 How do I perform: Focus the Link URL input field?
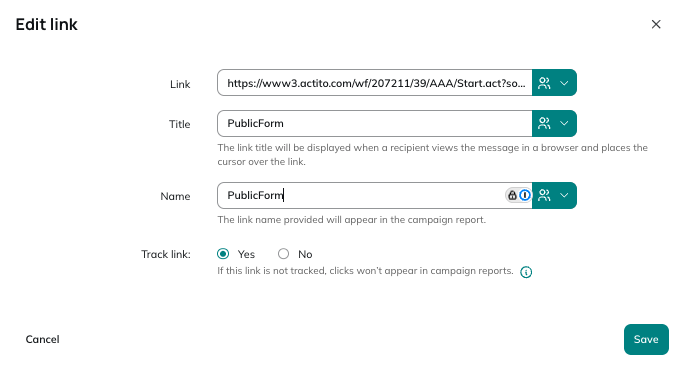pos(375,83)
